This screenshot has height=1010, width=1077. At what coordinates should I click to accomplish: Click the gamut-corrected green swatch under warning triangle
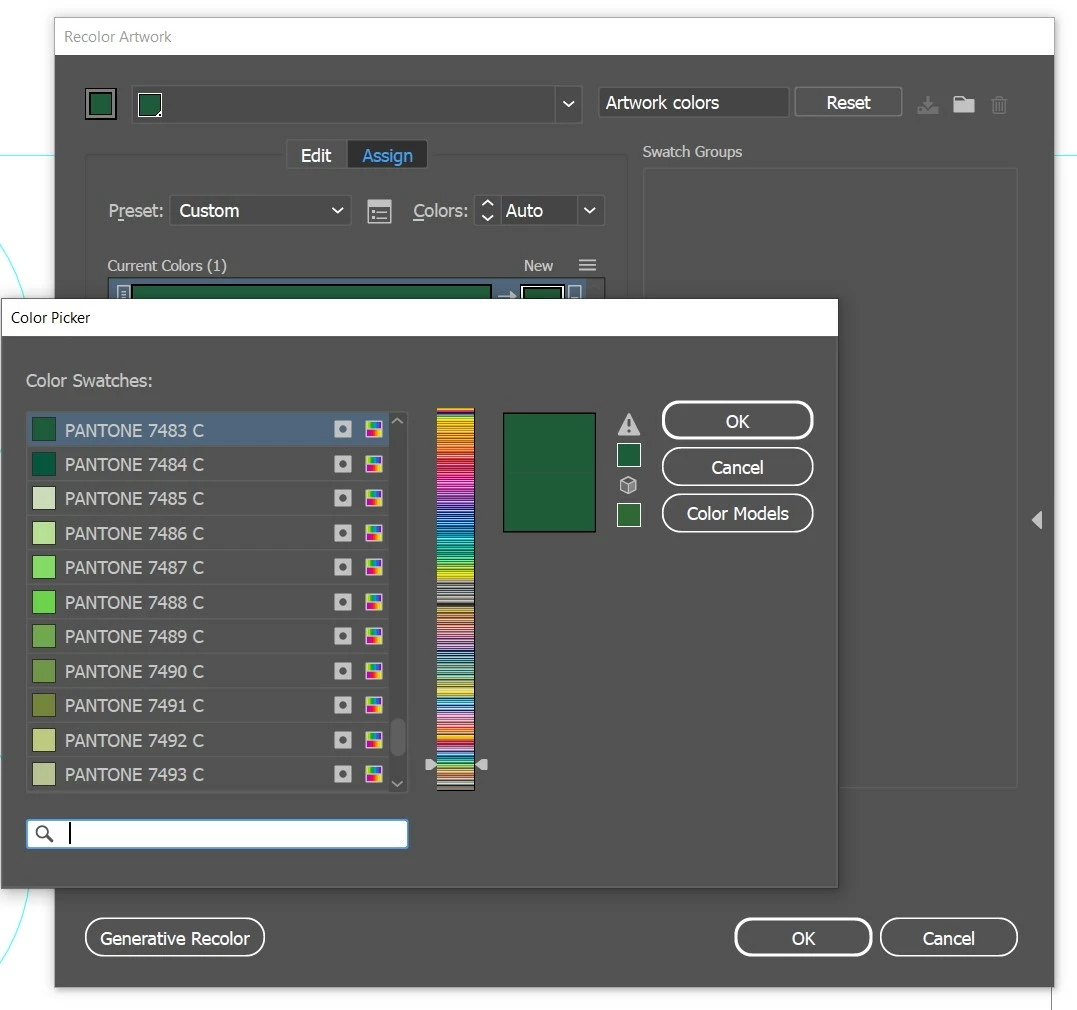point(628,455)
